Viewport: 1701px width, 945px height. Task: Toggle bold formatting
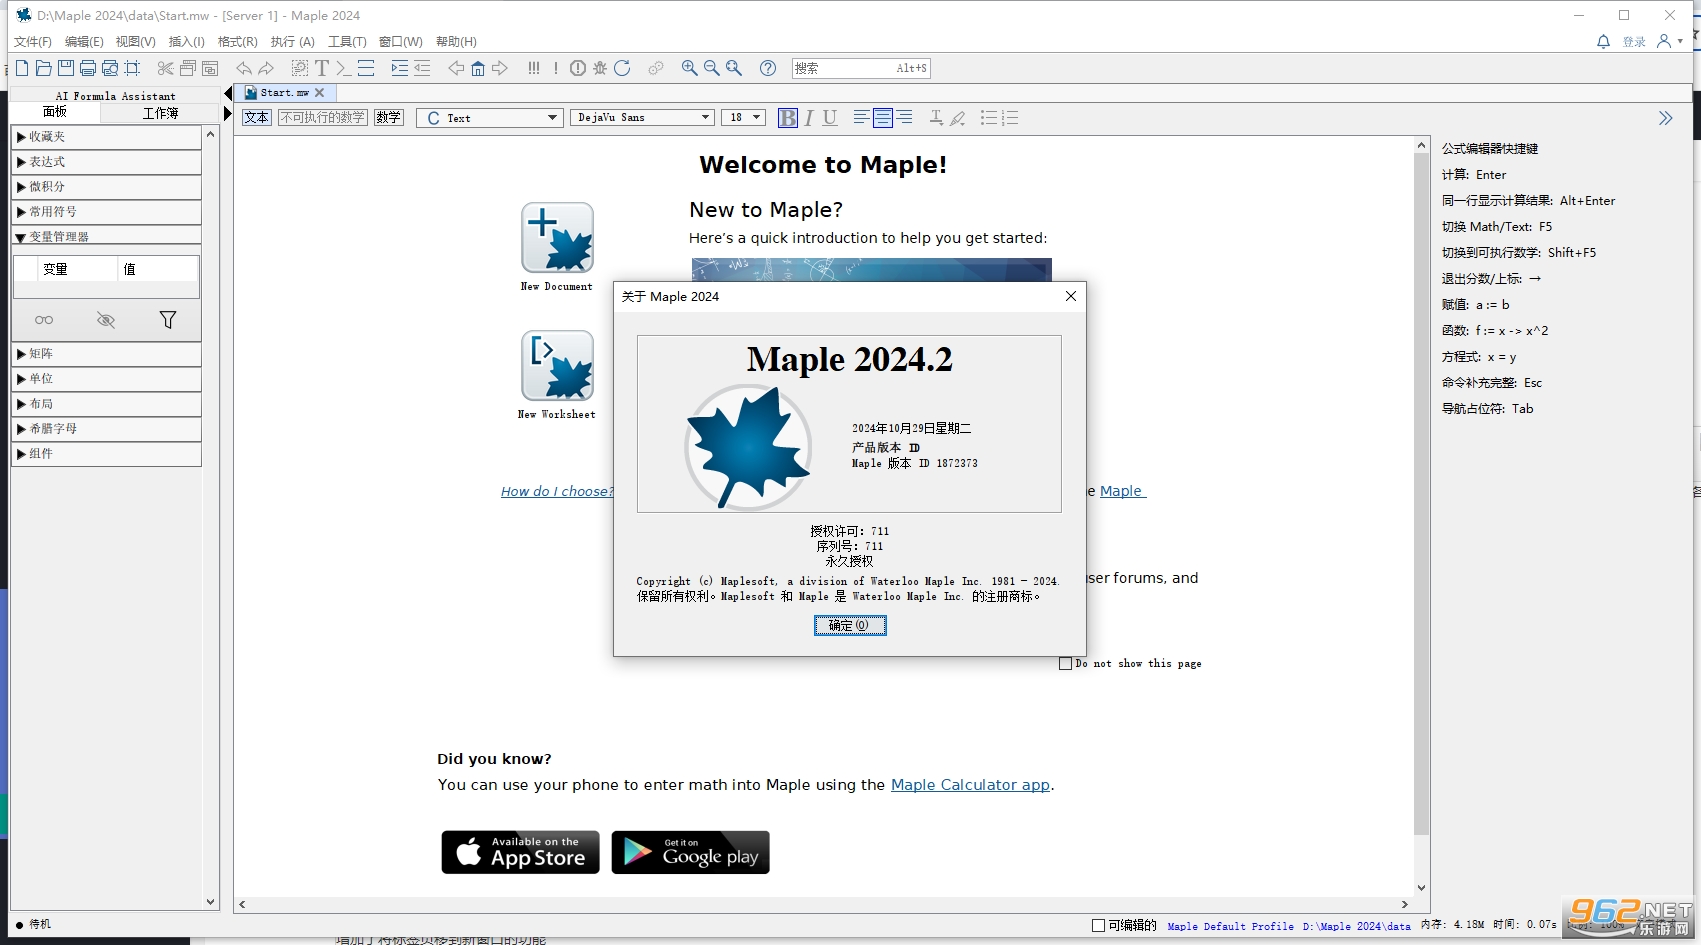pyautogui.click(x=788, y=118)
